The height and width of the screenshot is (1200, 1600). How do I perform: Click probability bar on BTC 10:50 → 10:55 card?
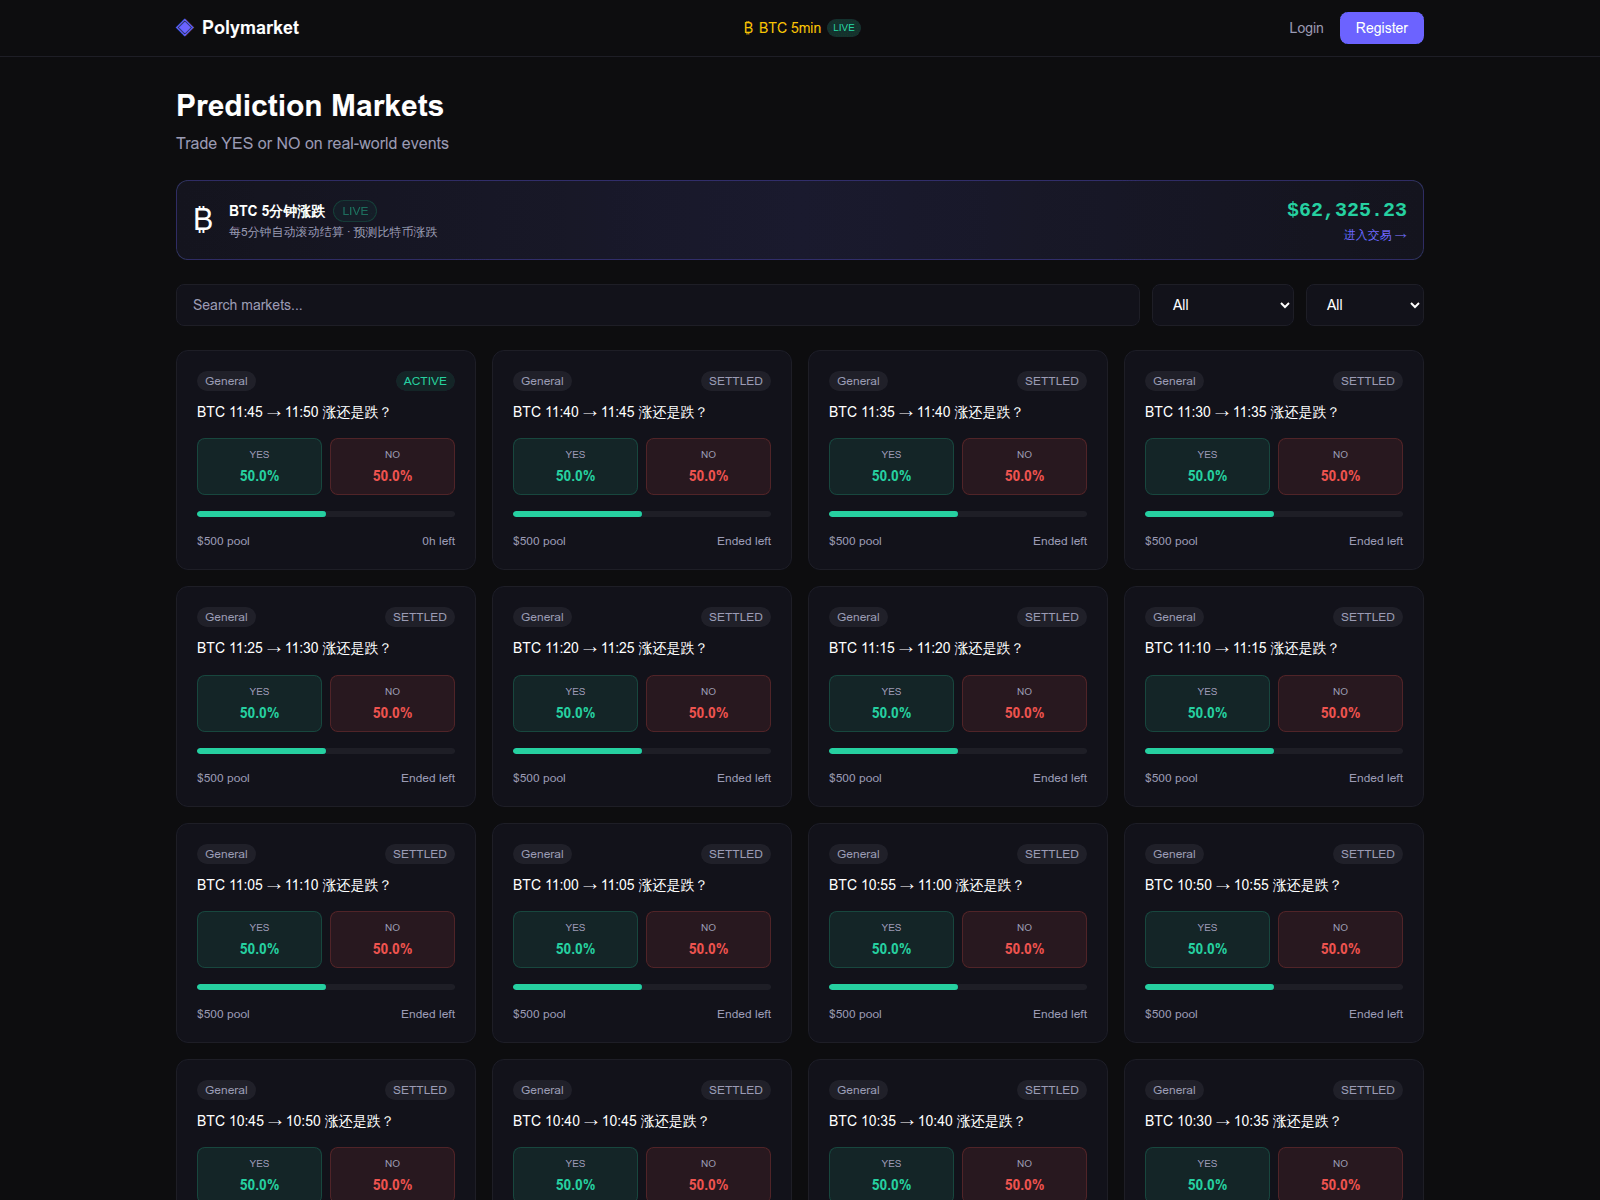1274,987
